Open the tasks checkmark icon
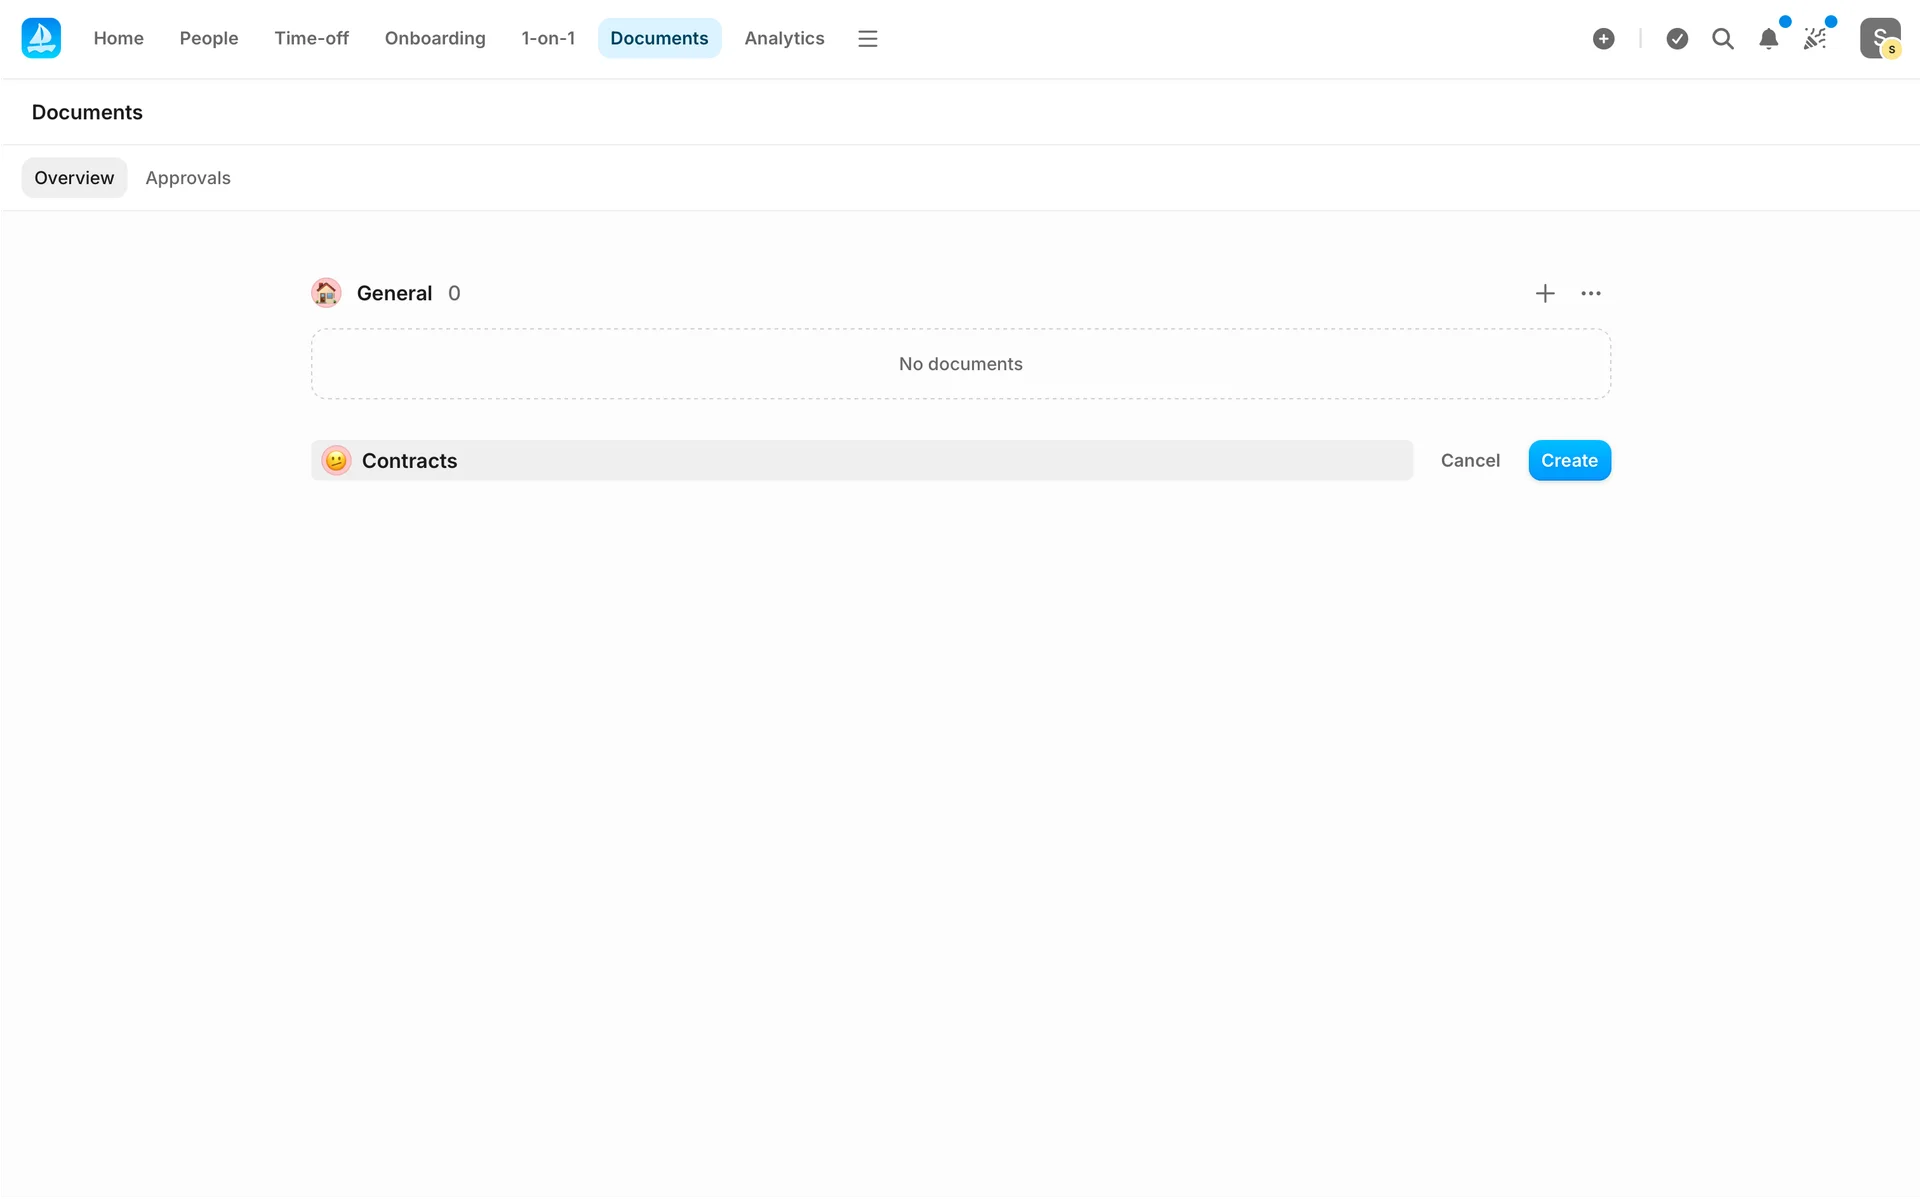1920x1200 pixels. point(1677,38)
